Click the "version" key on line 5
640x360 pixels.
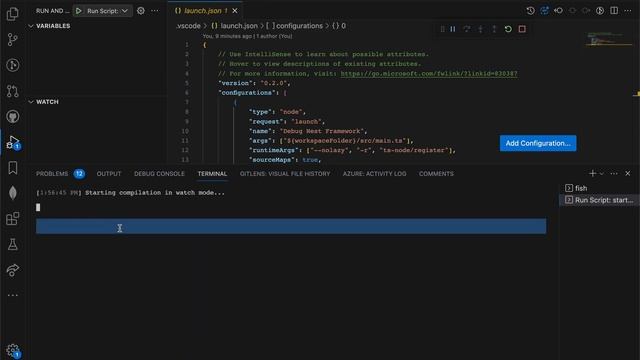236,83
